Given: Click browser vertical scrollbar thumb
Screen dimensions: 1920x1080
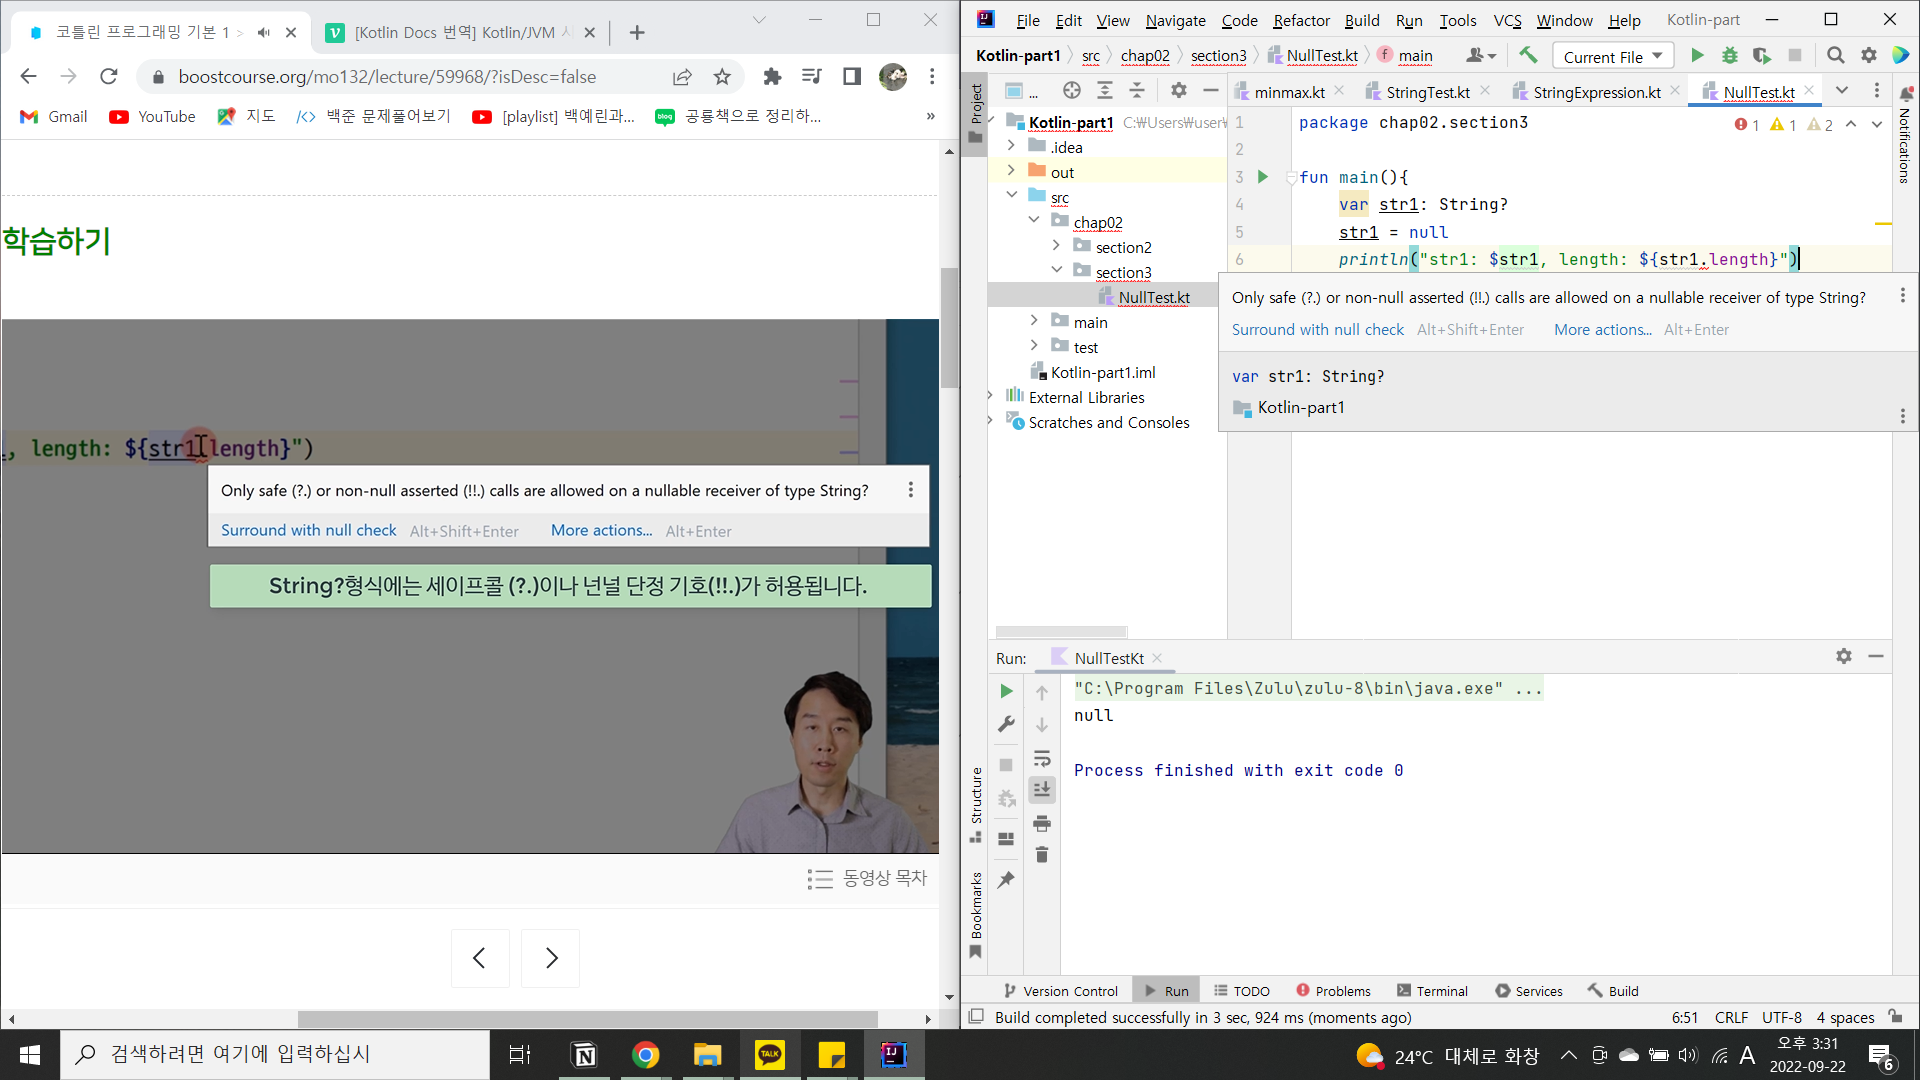Looking at the screenshot, I should click(949, 328).
